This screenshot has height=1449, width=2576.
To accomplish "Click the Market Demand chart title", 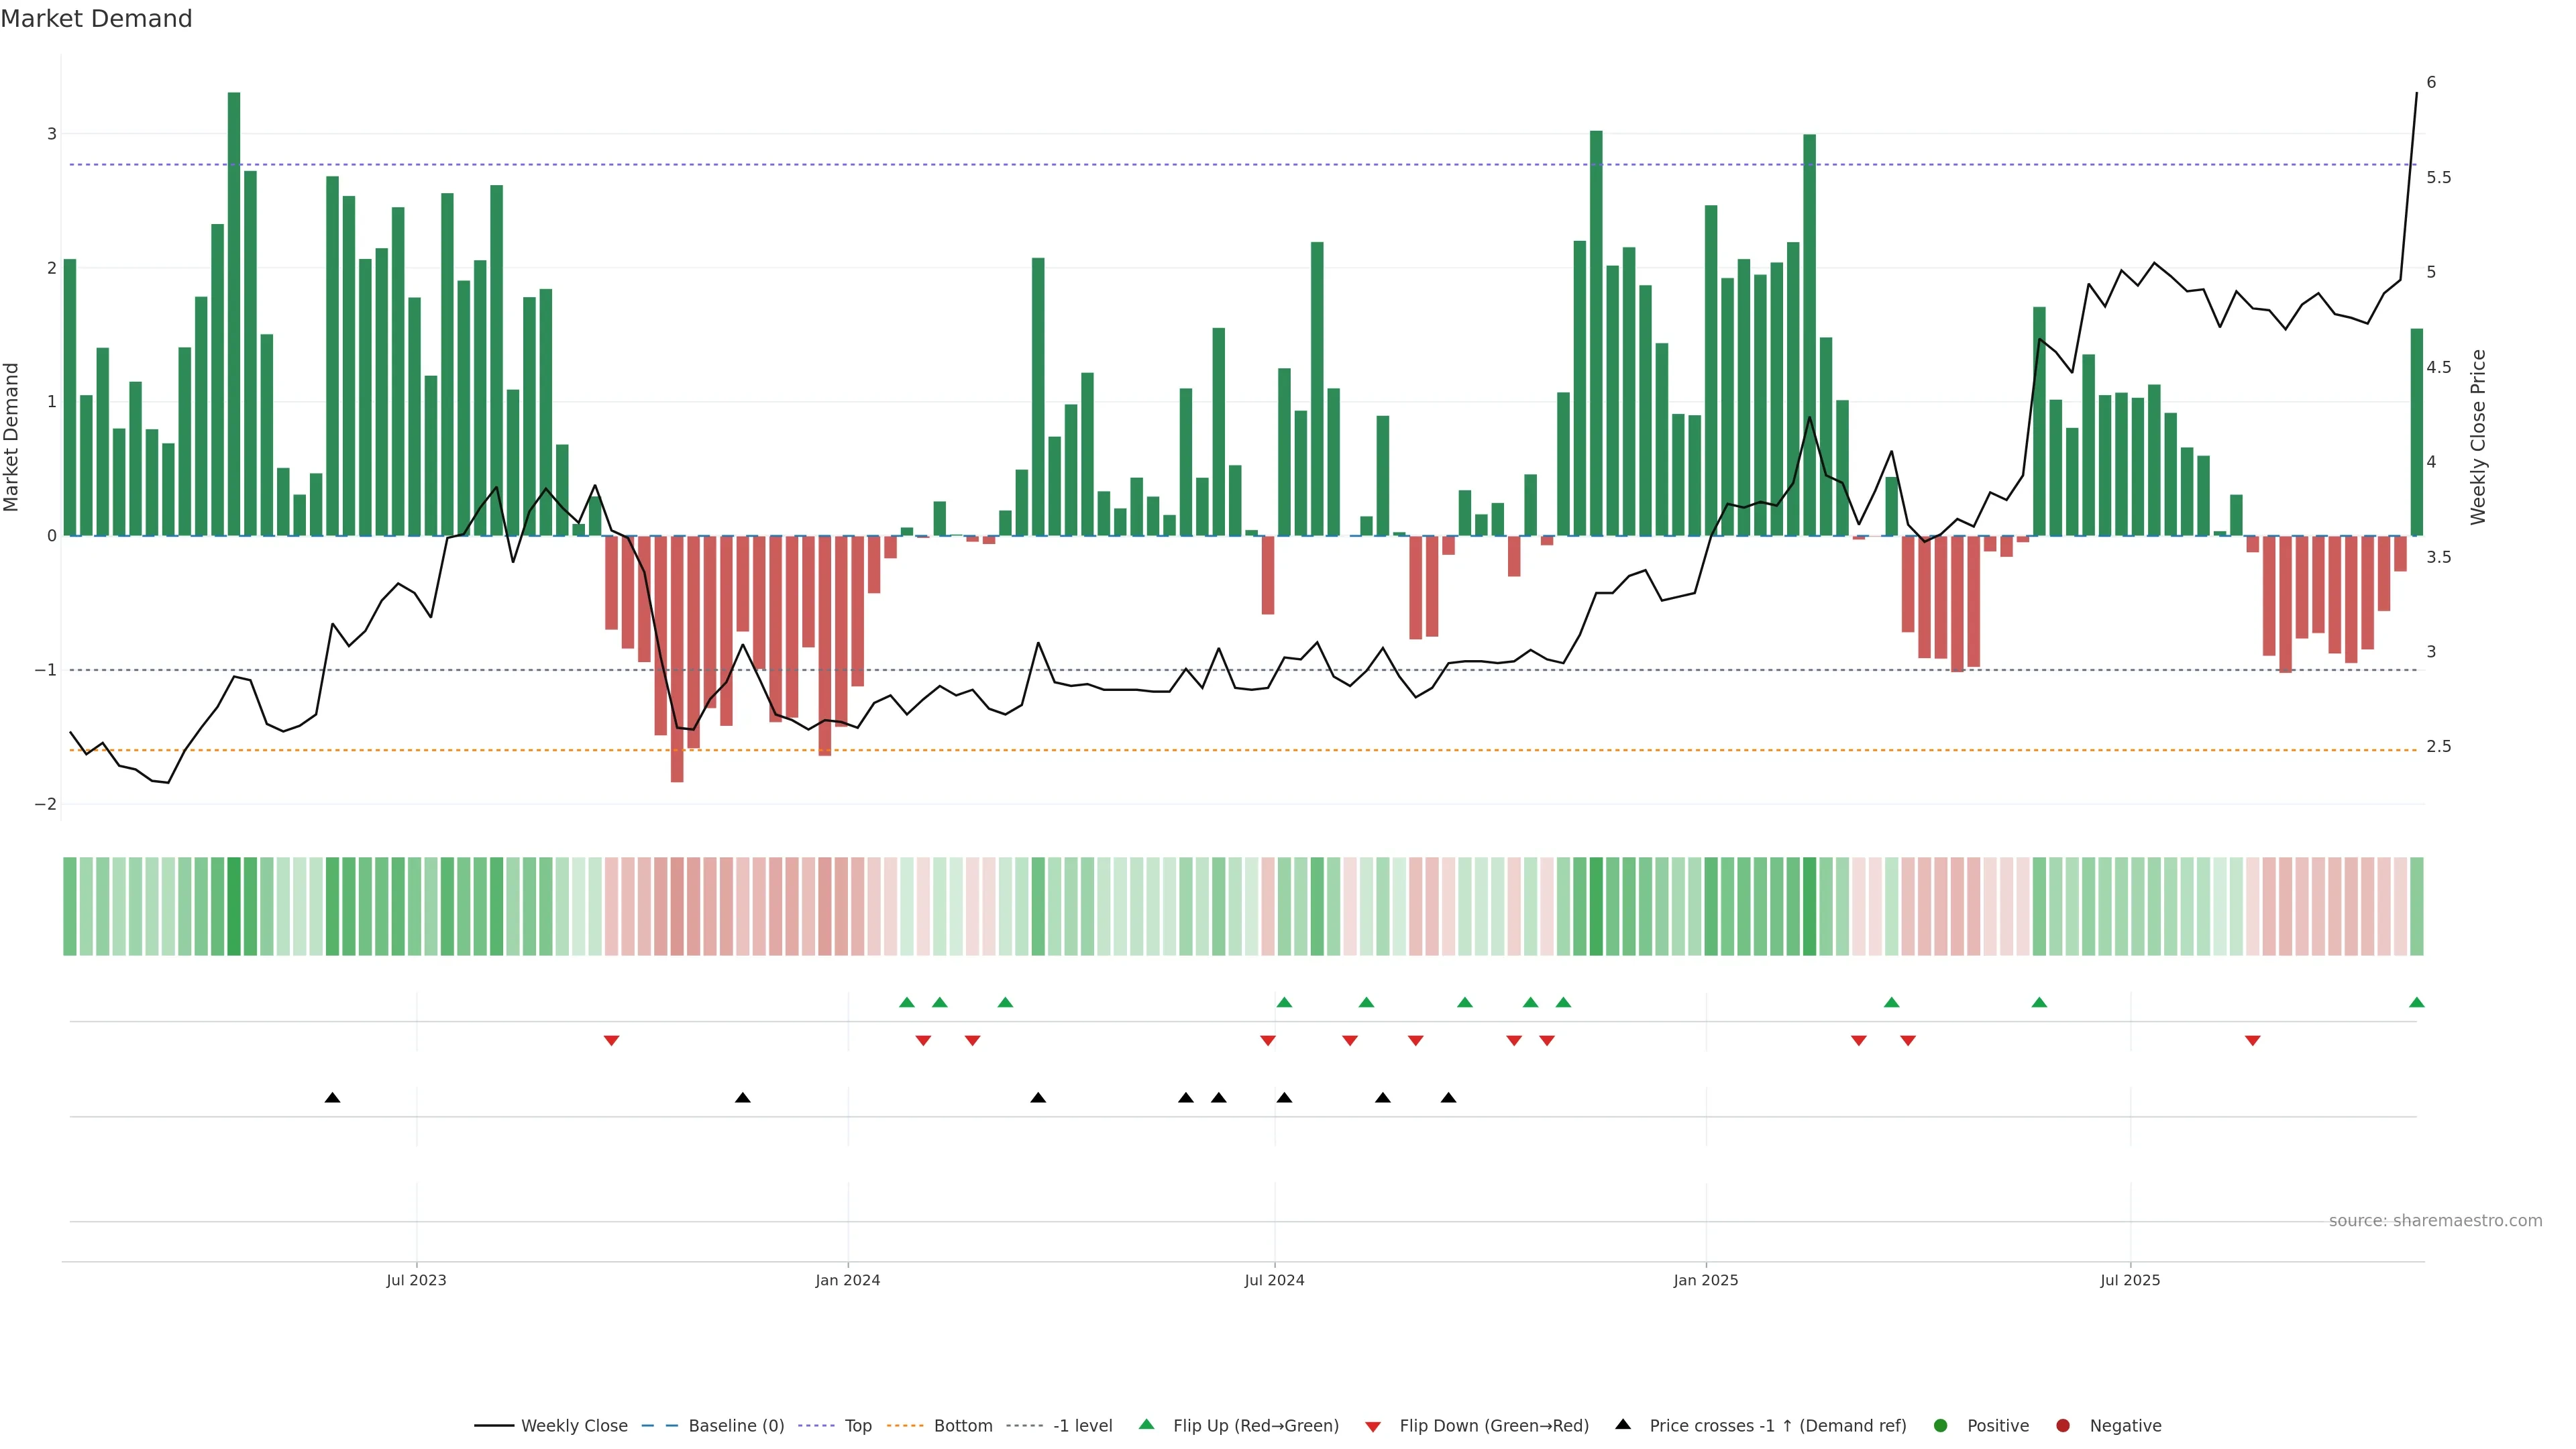I will click(x=97, y=19).
